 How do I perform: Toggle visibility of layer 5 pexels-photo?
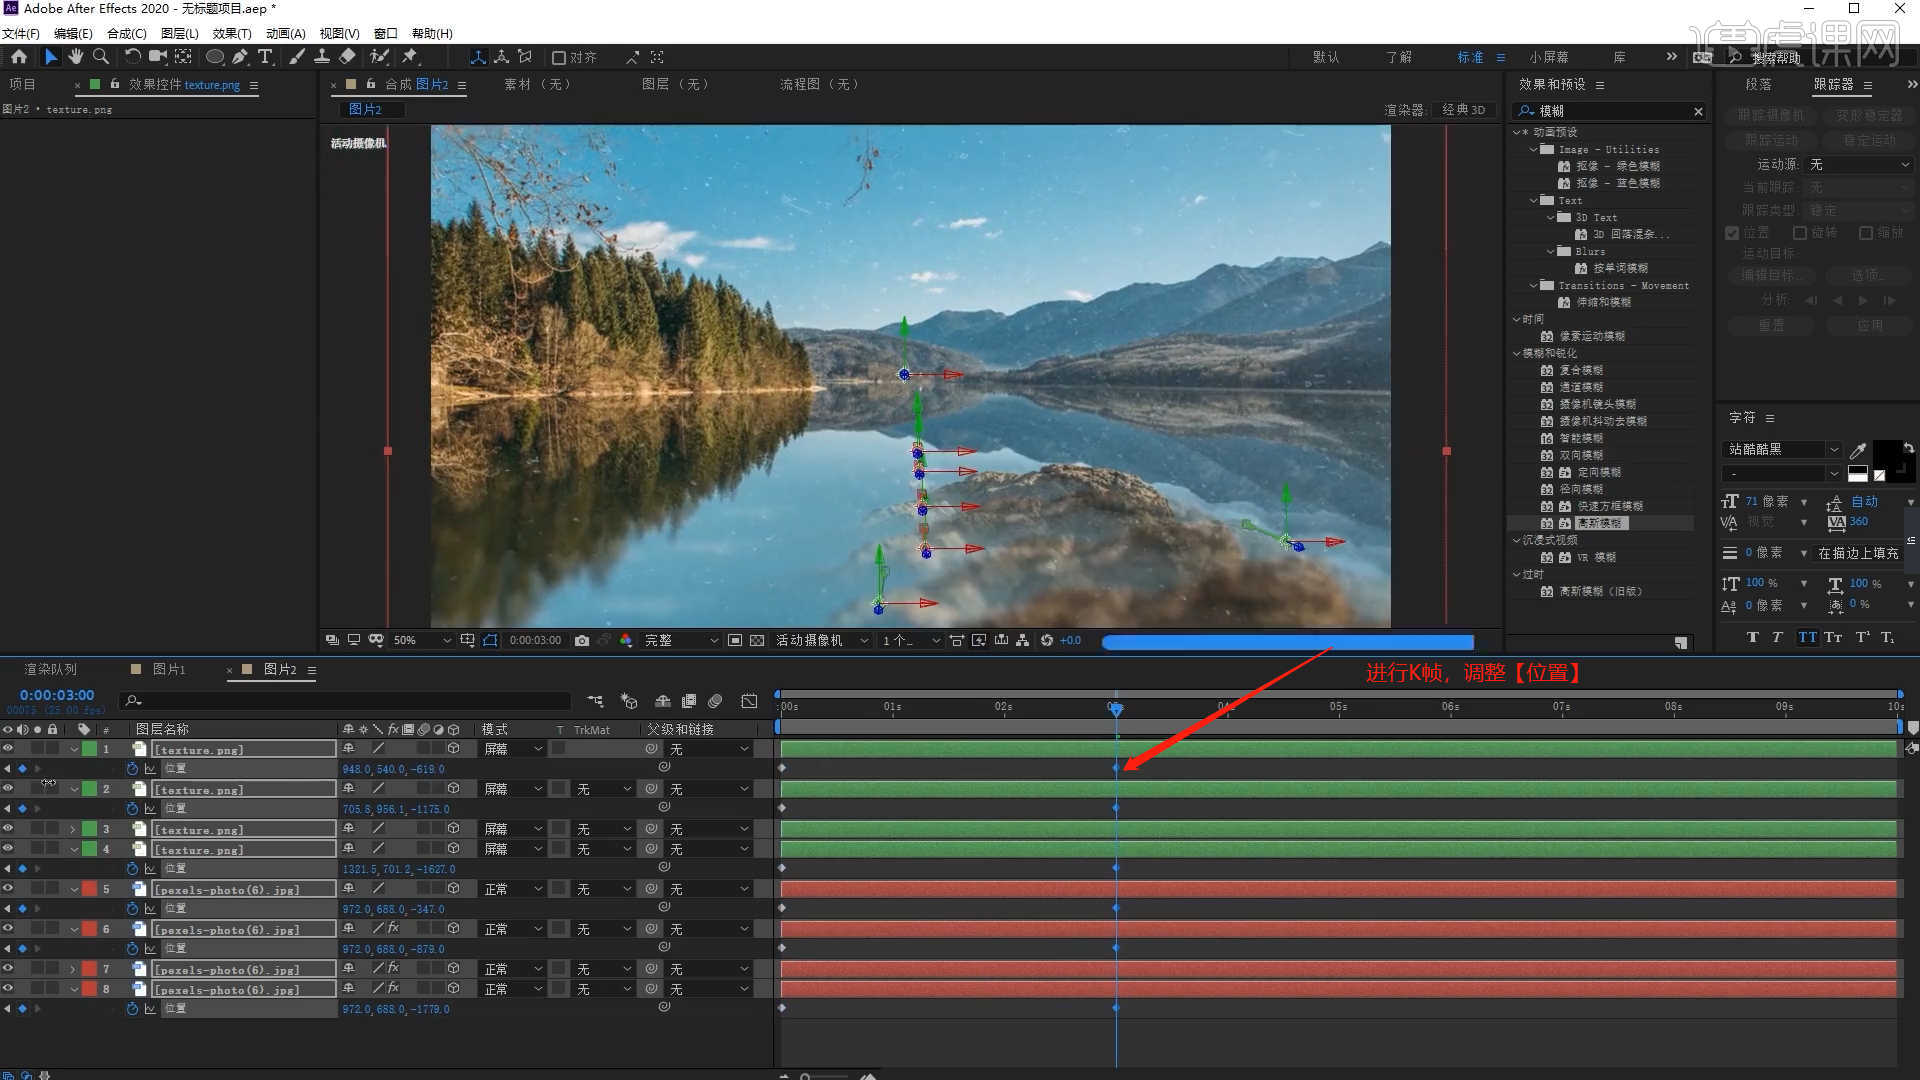pyautogui.click(x=8, y=888)
